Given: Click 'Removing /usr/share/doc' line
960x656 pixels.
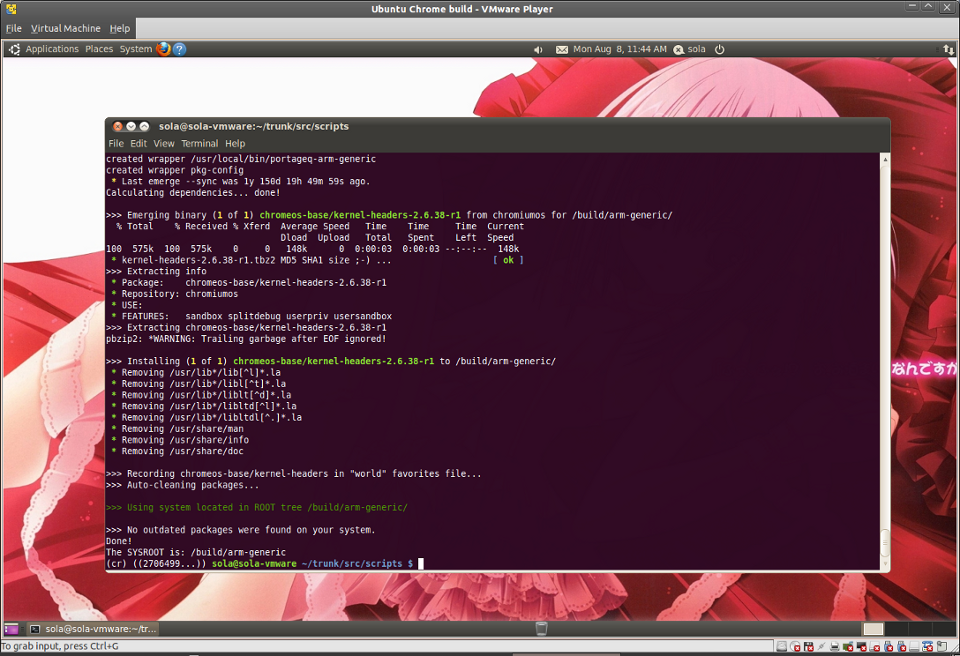Looking at the screenshot, I should pos(178,451).
